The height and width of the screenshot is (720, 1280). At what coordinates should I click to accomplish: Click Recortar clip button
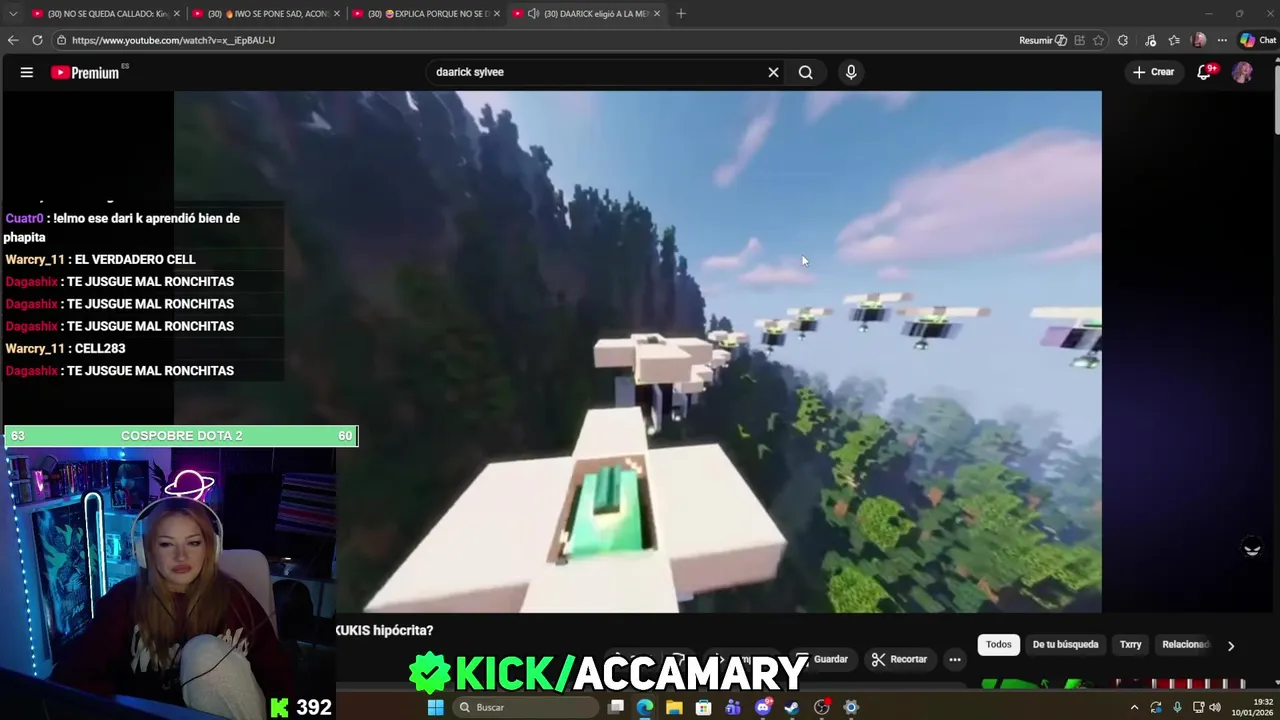click(x=899, y=659)
